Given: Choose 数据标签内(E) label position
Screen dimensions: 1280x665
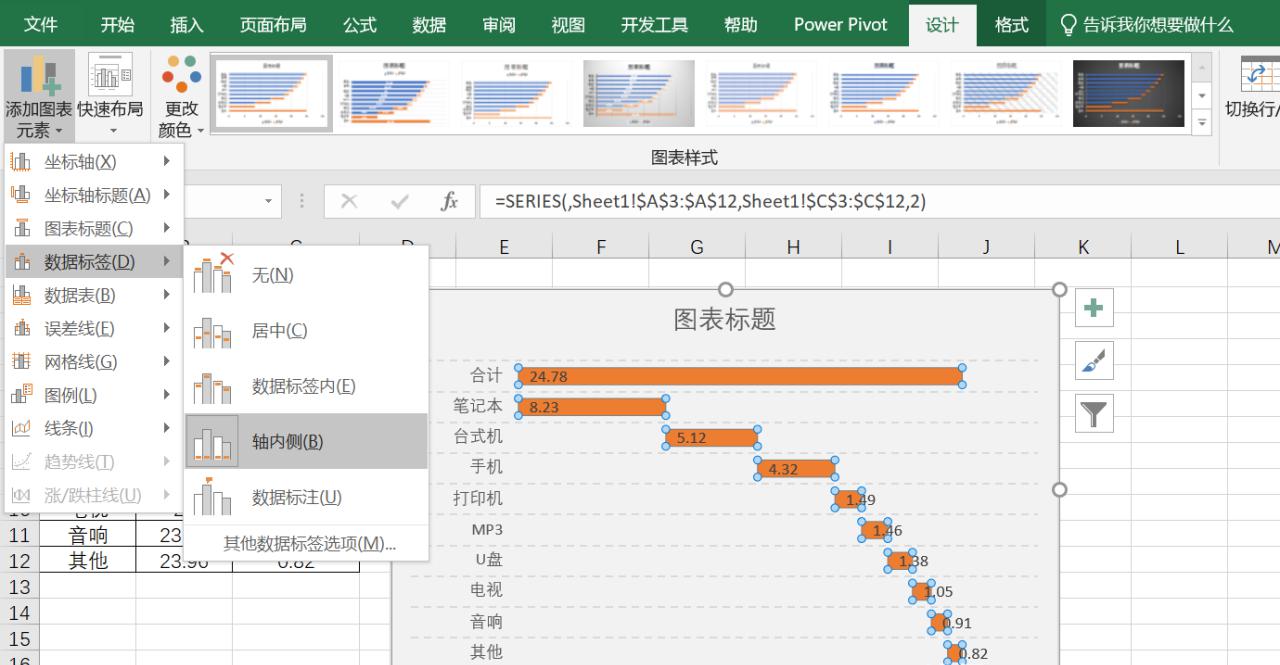Looking at the screenshot, I should (x=306, y=386).
